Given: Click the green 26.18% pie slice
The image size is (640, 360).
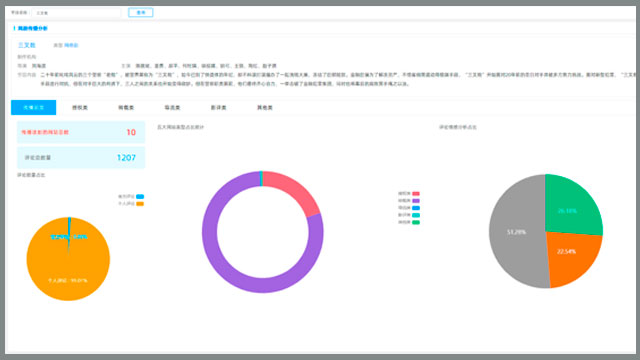Looking at the screenshot, I should 571,206.
